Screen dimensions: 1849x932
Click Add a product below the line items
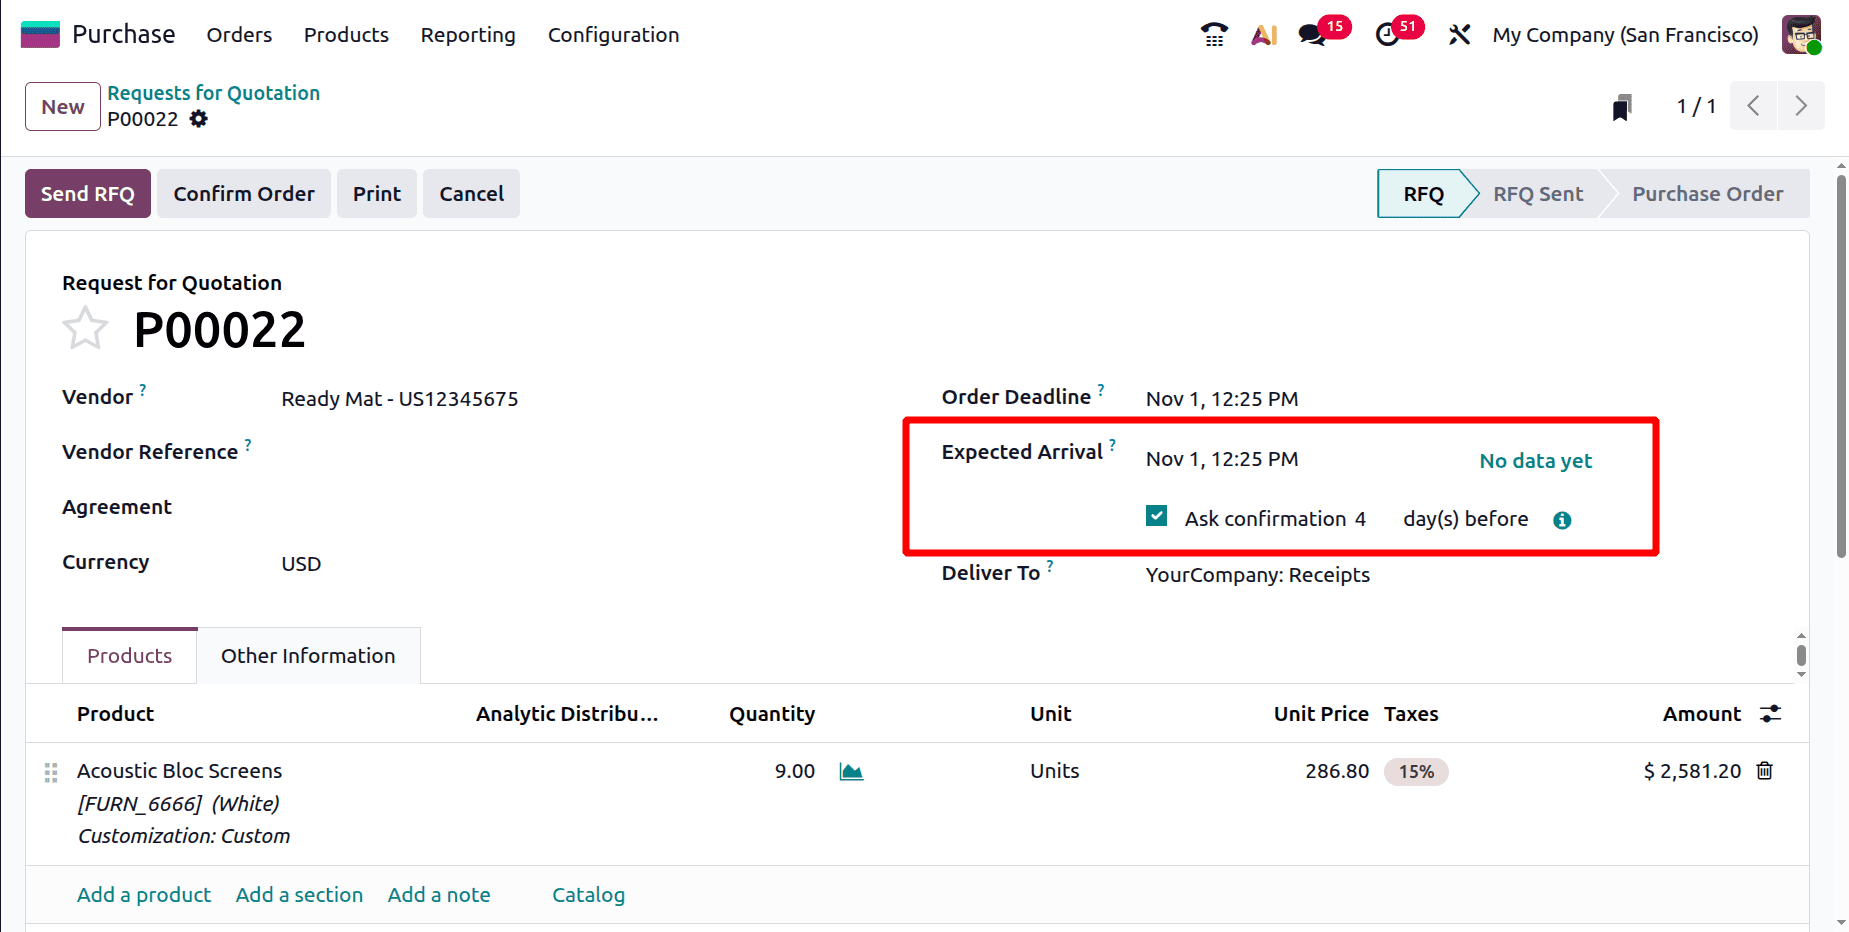tap(143, 894)
